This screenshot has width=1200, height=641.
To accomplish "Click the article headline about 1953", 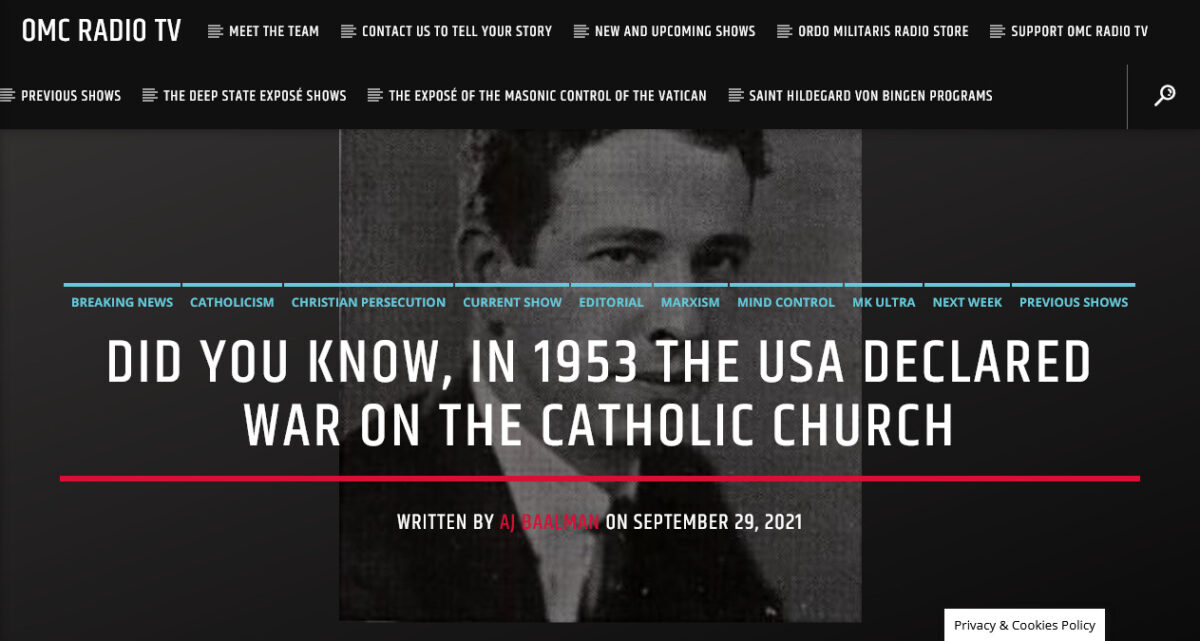I will coord(599,394).
